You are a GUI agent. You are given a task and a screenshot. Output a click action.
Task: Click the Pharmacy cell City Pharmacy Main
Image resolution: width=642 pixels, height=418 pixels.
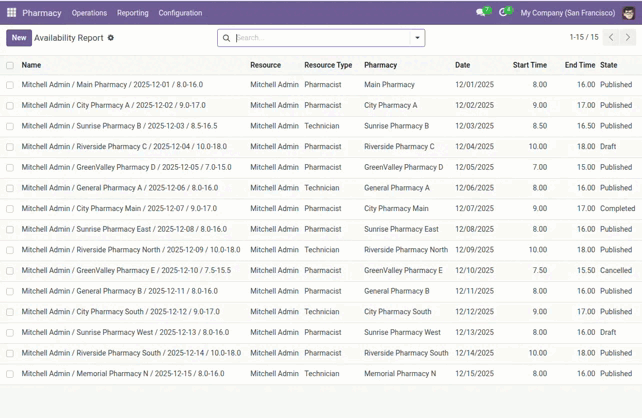click(396, 208)
